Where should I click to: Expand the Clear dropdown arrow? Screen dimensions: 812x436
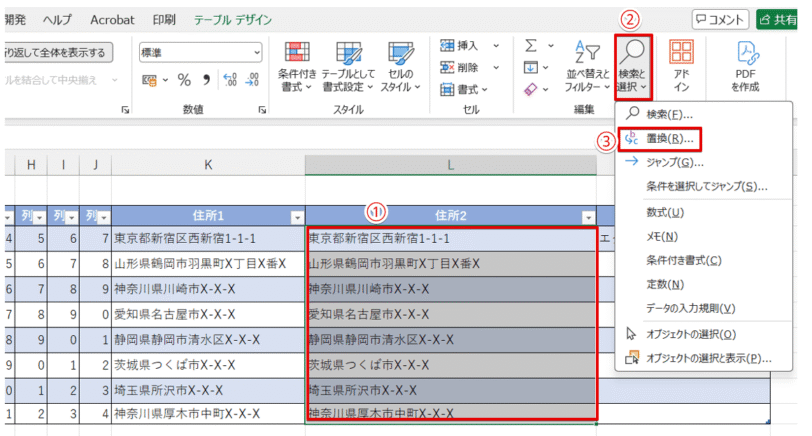click(x=546, y=90)
